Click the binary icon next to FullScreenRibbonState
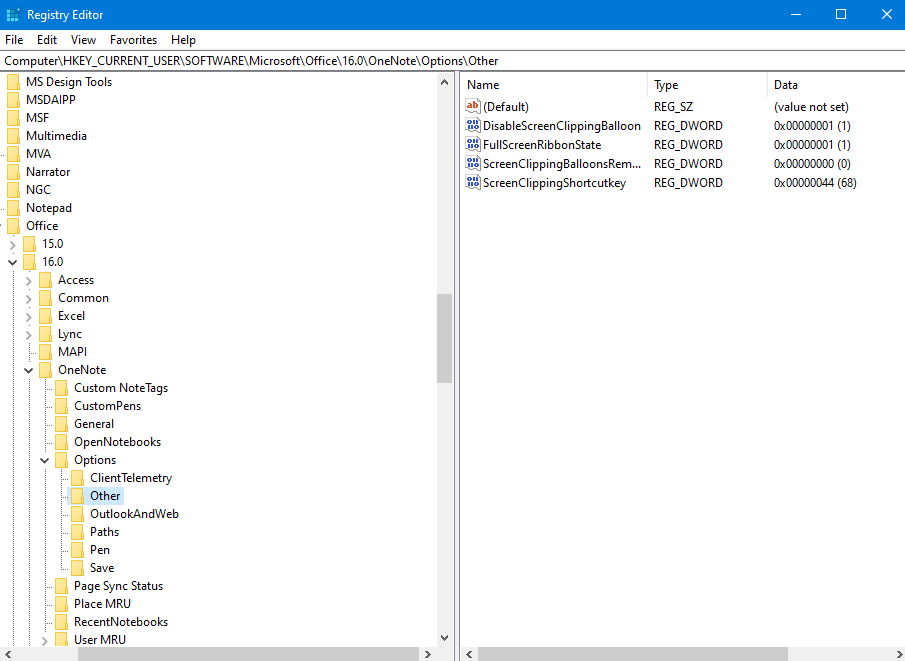Image resolution: width=905 pixels, height=661 pixels. pyautogui.click(x=473, y=145)
